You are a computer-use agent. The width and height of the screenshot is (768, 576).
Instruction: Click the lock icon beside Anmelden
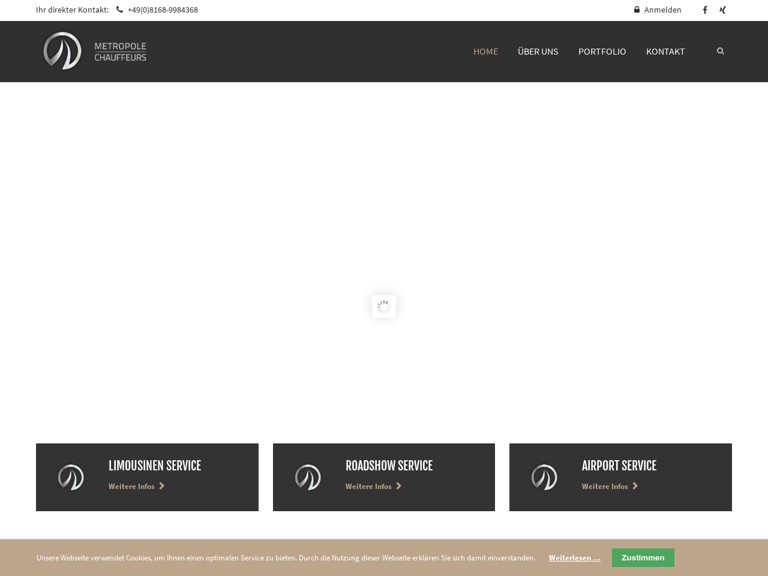pyautogui.click(x=637, y=10)
